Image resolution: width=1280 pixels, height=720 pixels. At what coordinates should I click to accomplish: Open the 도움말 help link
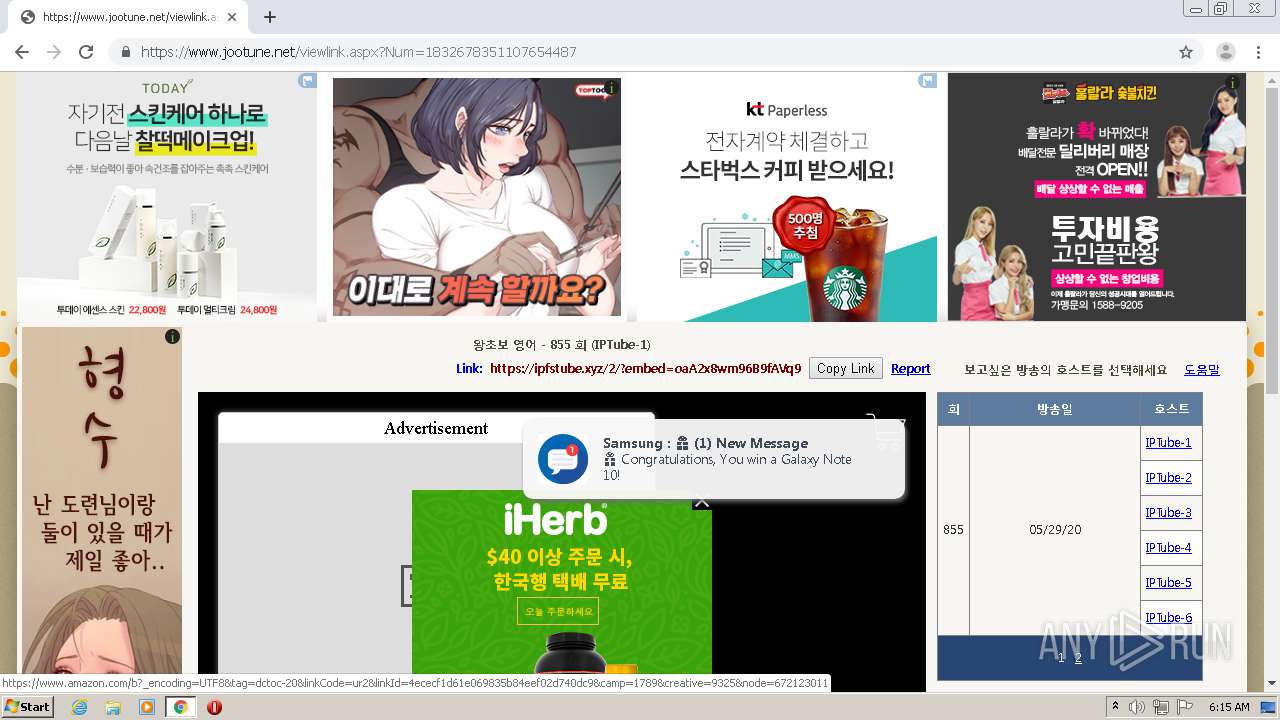pyautogui.click(x=1201, y=370)
